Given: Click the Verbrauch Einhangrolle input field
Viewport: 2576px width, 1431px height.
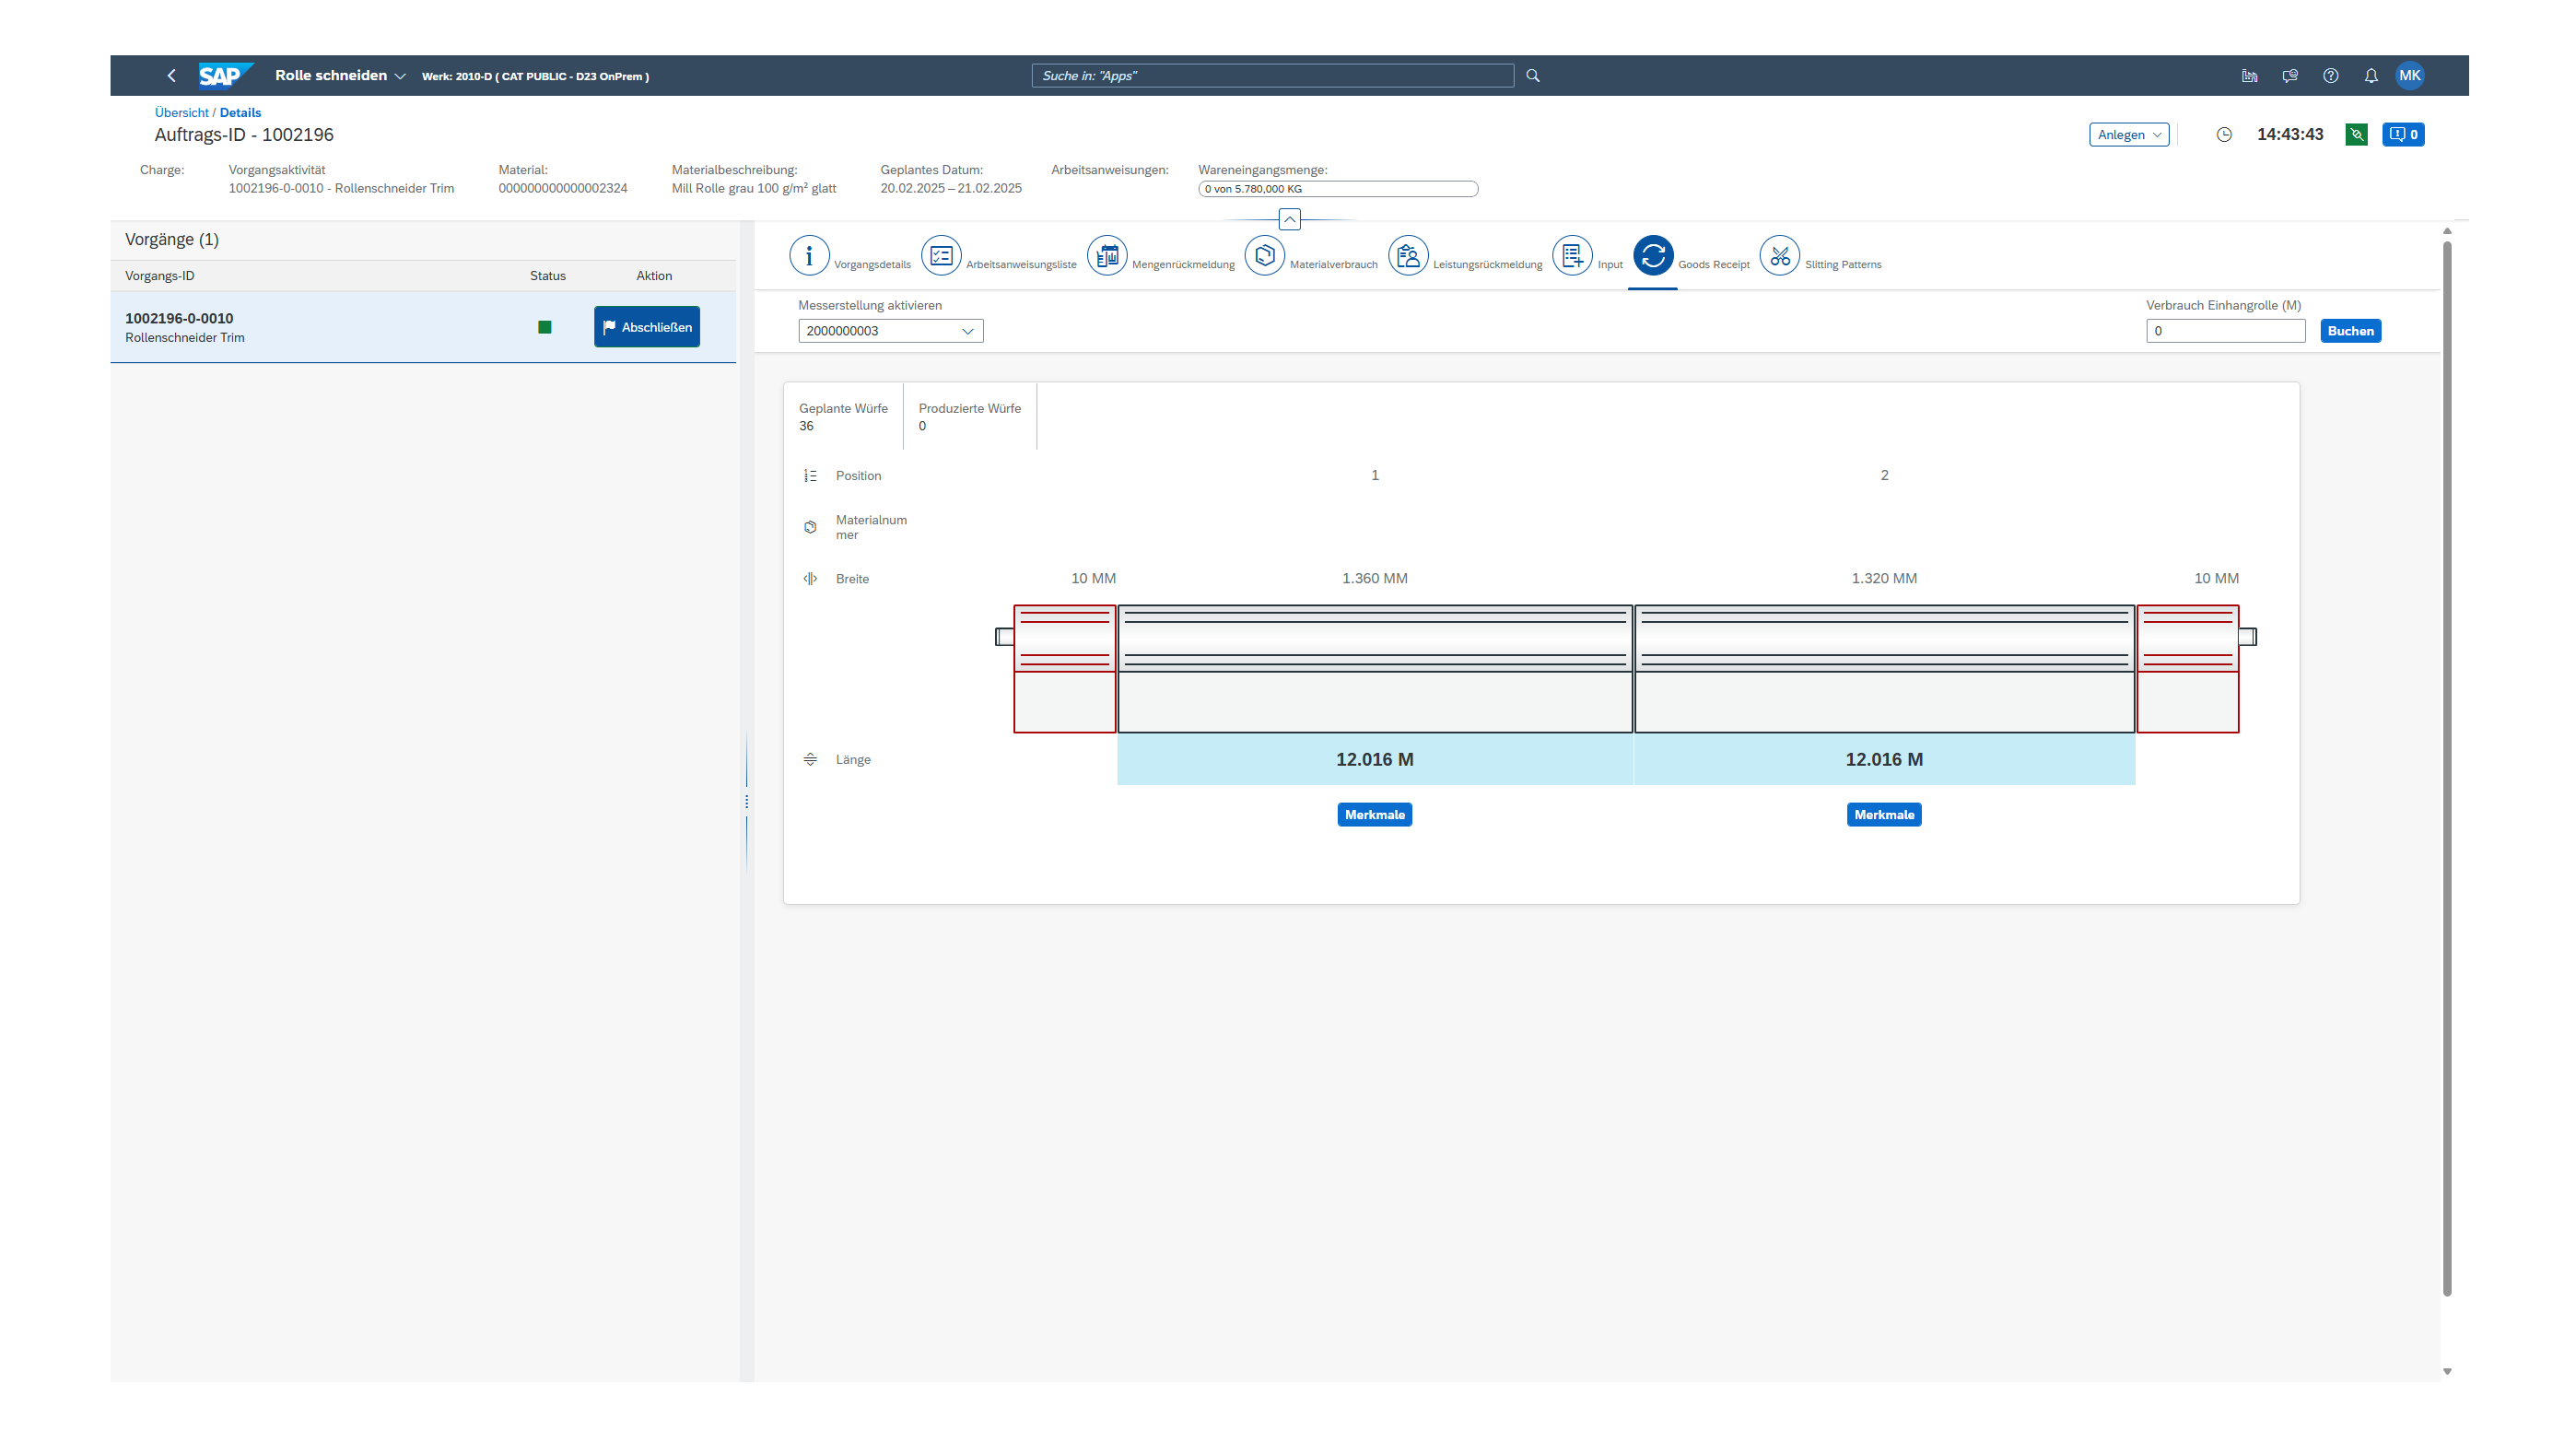Looking at the screenshot, I should (2224, 331).
